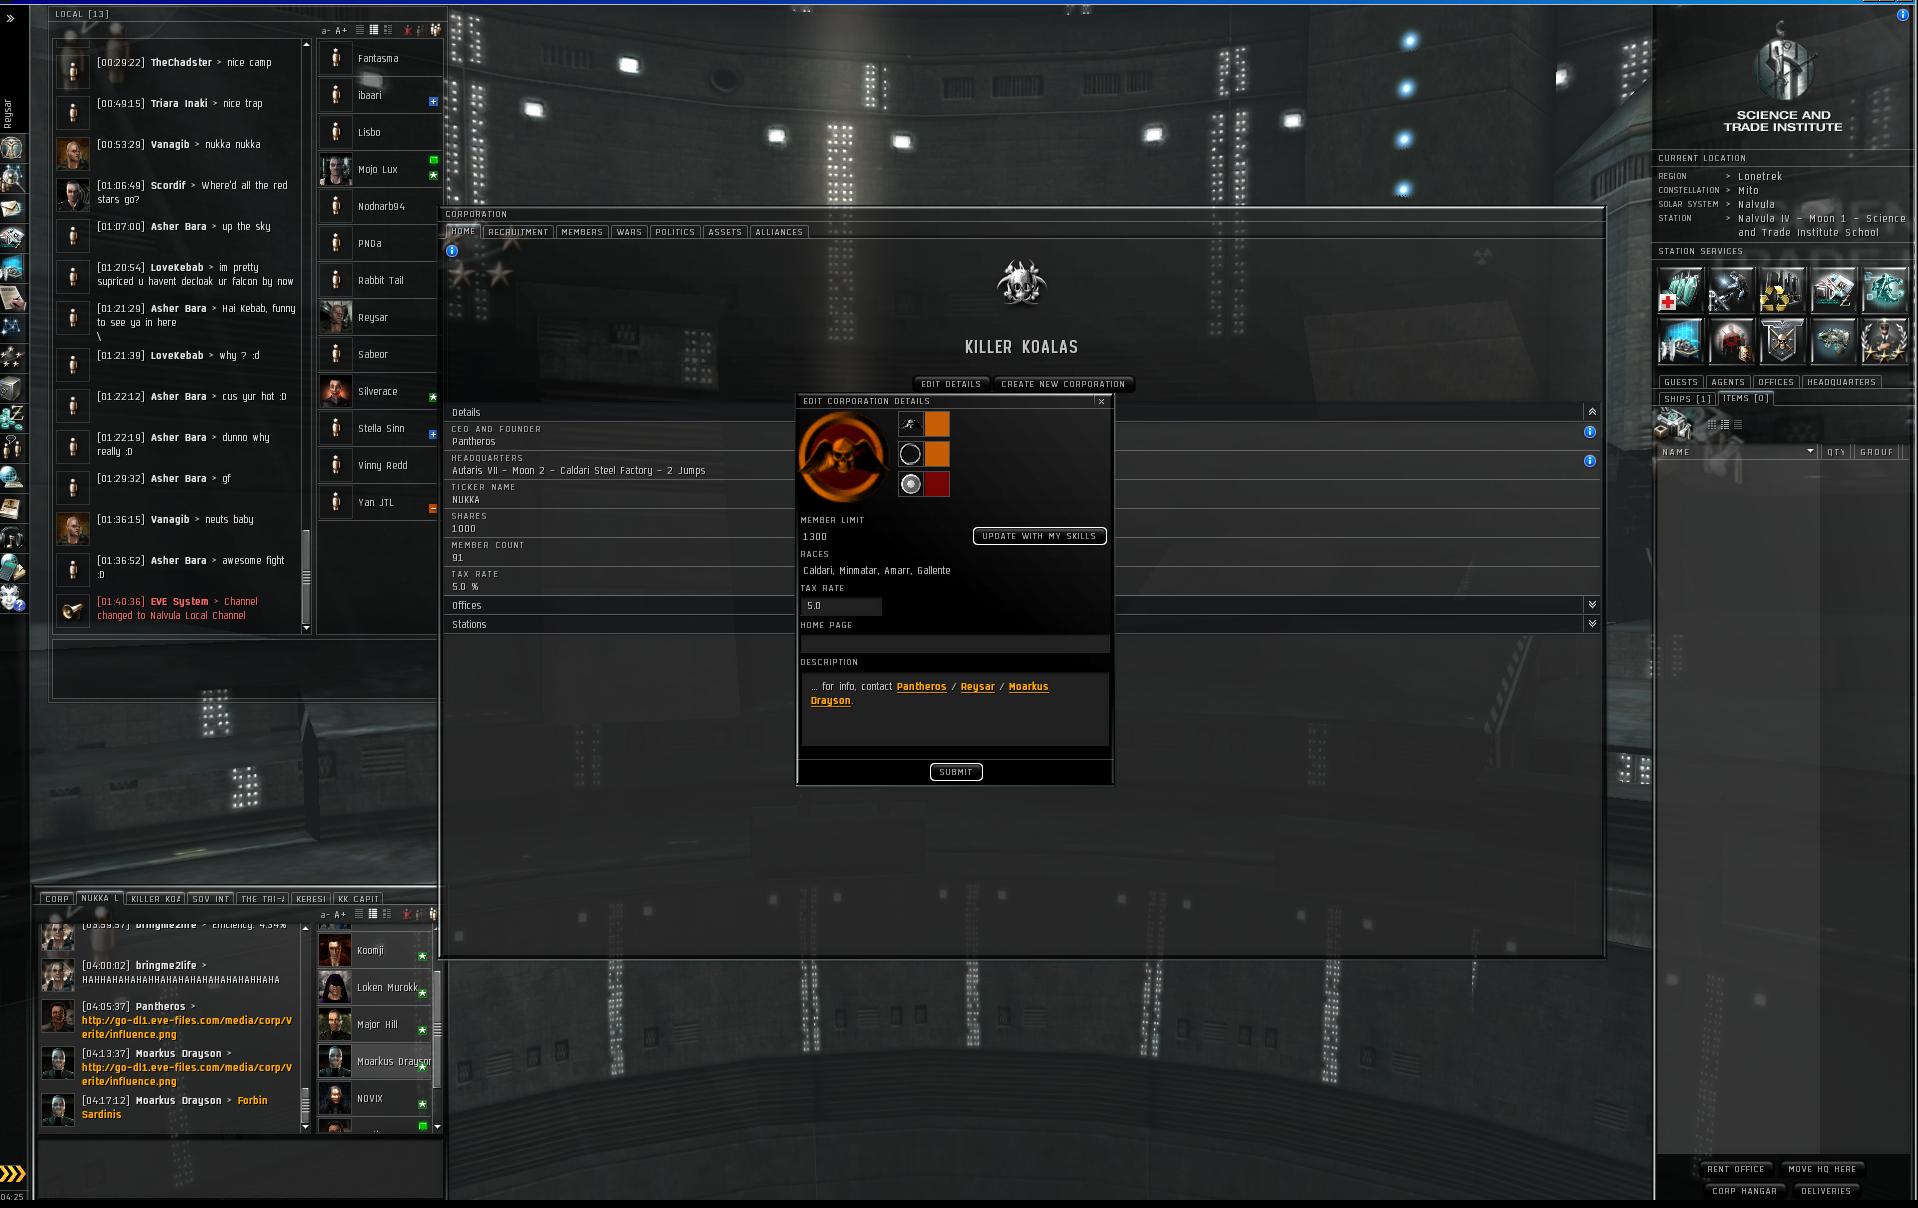Click the Reysar link in the description

coord(978,687)
